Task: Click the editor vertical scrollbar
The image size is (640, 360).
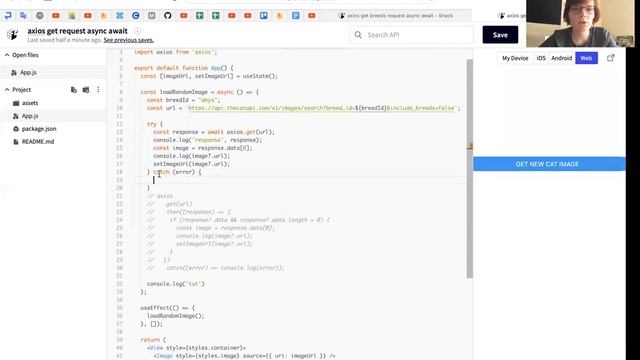Action: (x=470, y=168)
